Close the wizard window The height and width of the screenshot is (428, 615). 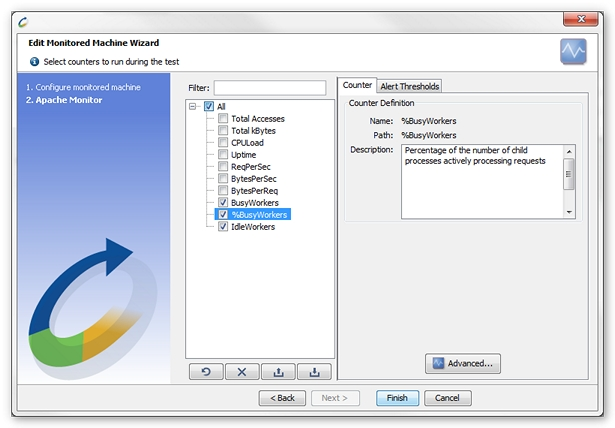[x=581, y=19]
